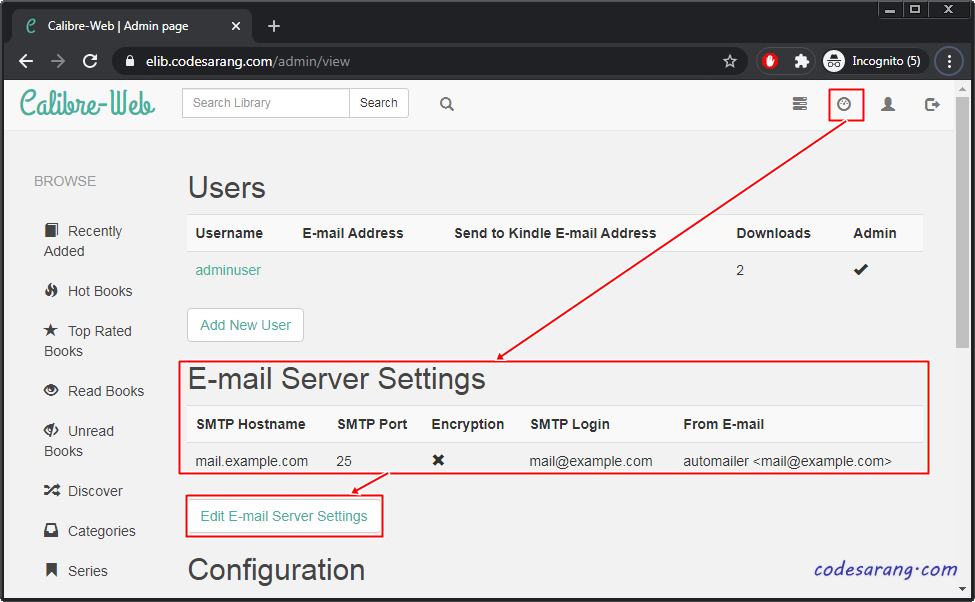This screenshot has width=975, height=602.
Task: Open Recently Added in sidebar
Action: pyautogui.click(x=83, y=241)
